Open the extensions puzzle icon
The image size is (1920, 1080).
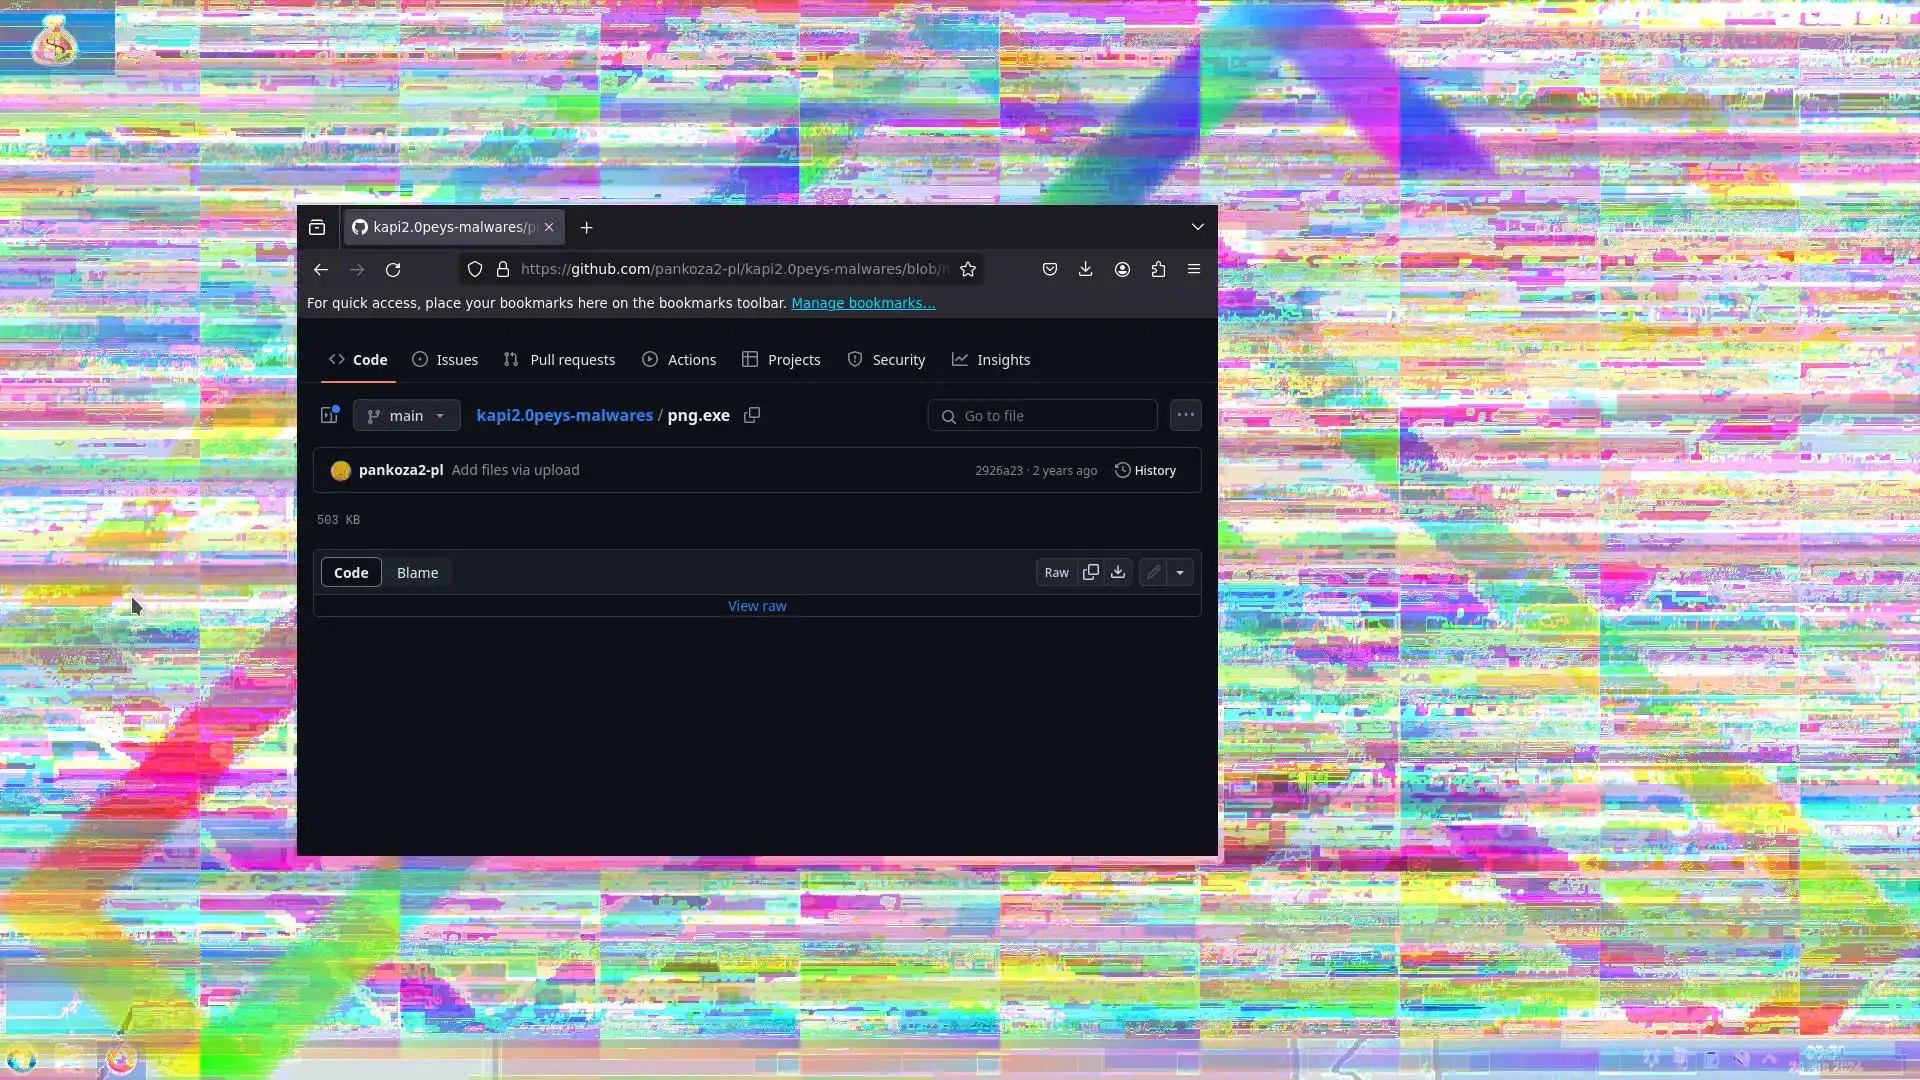pyautogui.click(x=1158, y=269)
